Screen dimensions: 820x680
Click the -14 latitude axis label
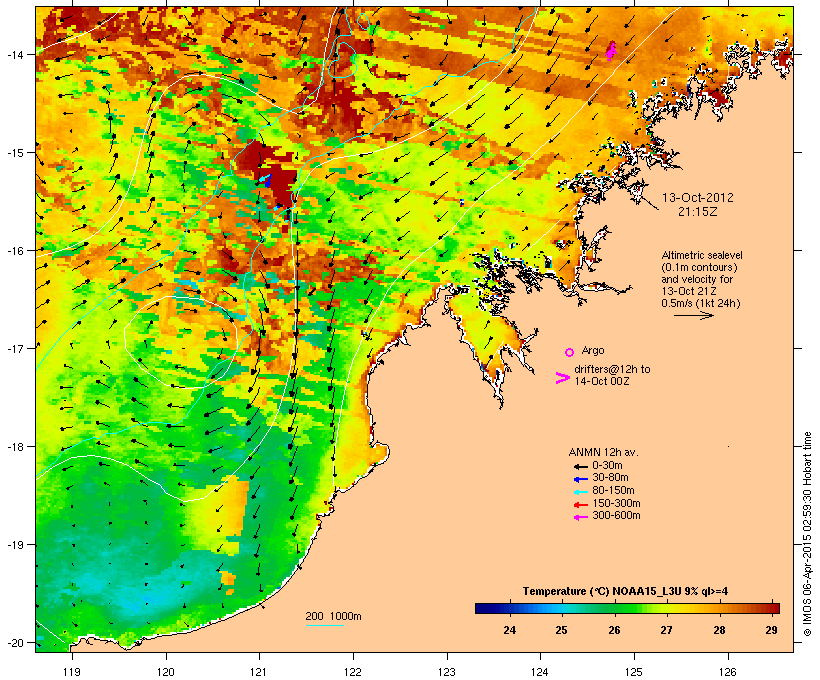pyautogui.click(x=15, y=54)
